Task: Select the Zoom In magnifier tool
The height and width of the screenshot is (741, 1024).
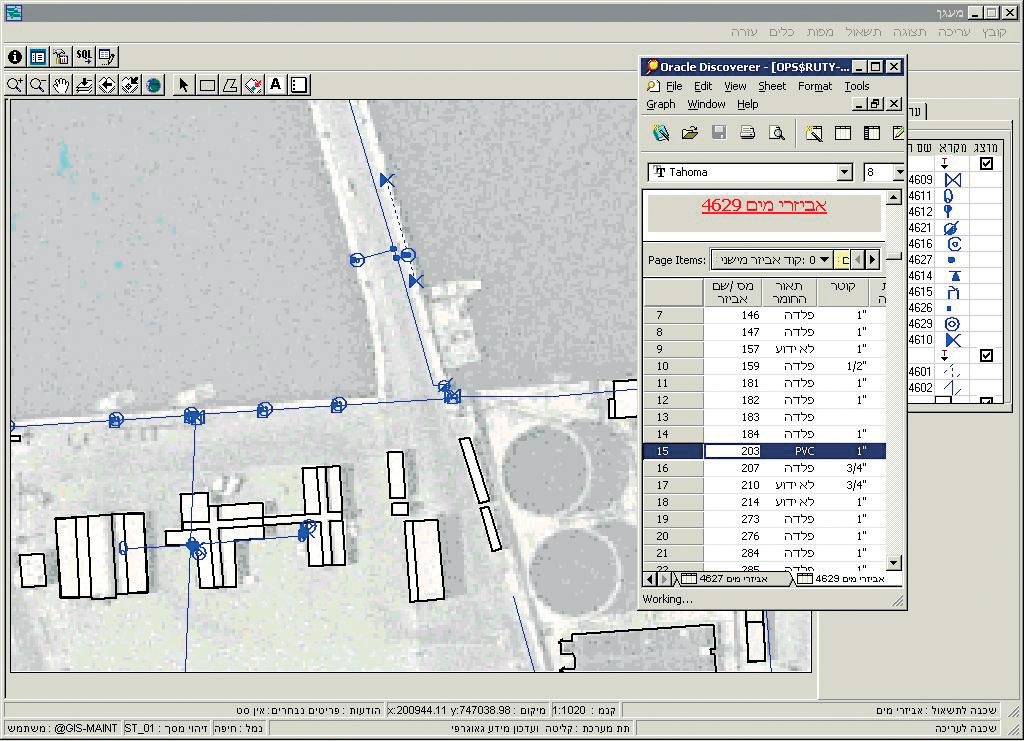Action: click(x=15, y=85)
